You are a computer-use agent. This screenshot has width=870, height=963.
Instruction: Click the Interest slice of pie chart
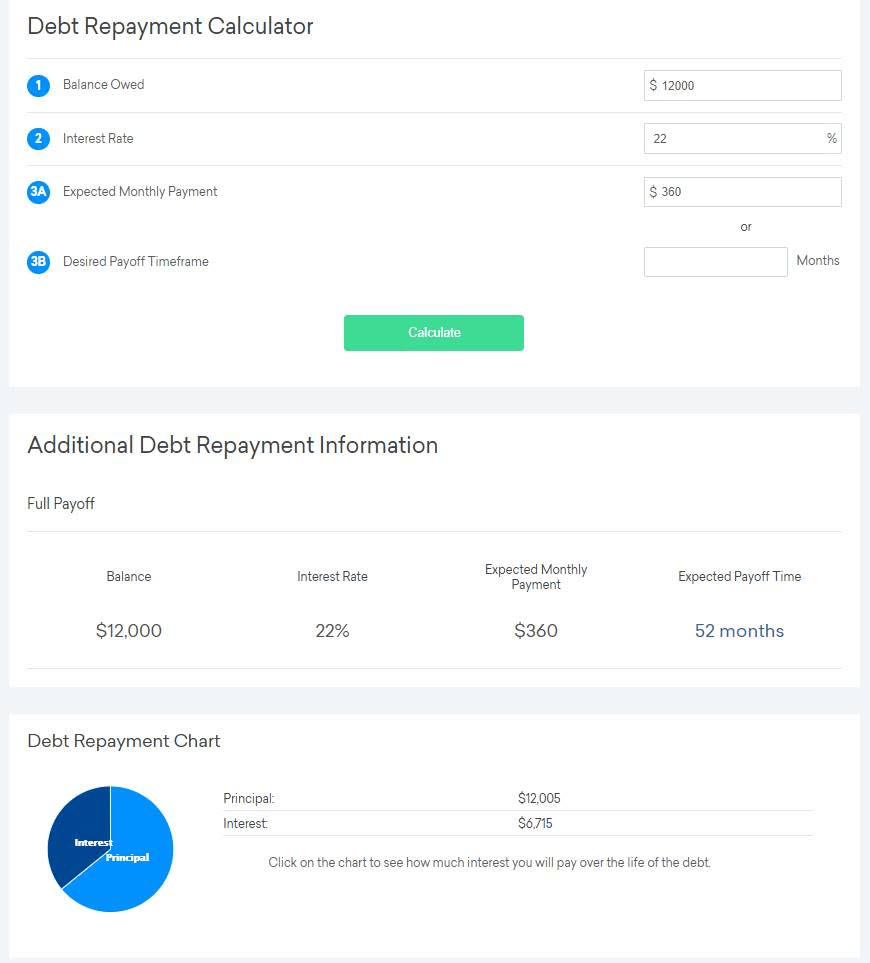pos(78,830)
